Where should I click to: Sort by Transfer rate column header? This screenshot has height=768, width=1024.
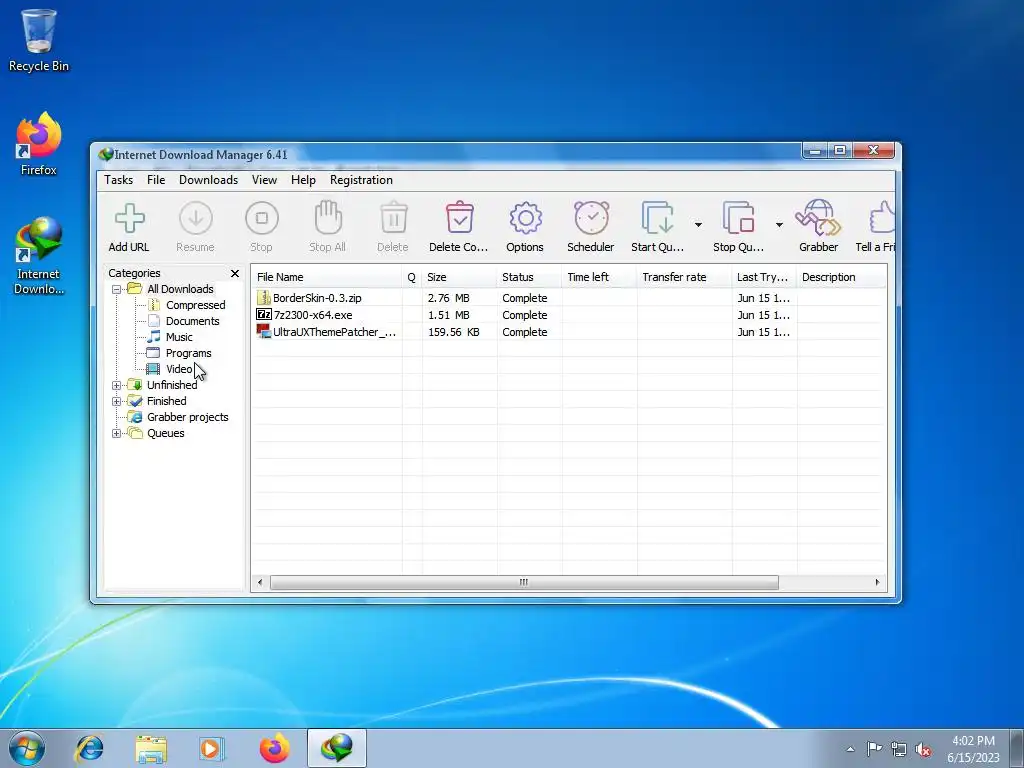click(684, 277)
